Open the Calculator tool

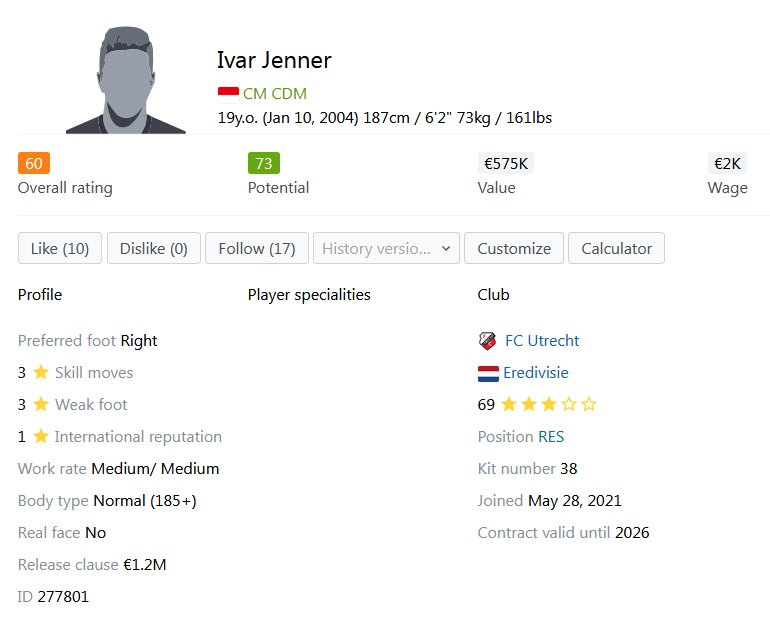[616, 249]
